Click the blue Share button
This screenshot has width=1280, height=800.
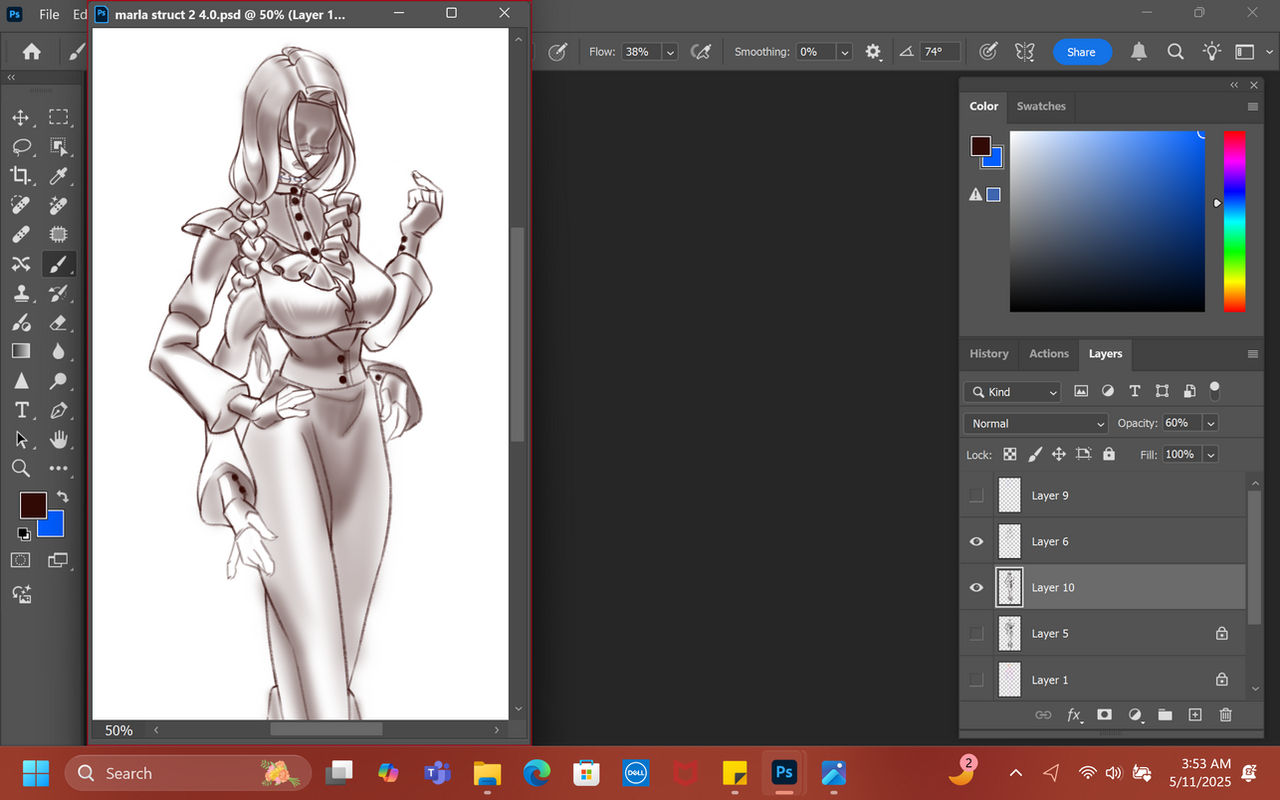[x=1082, y=51]
